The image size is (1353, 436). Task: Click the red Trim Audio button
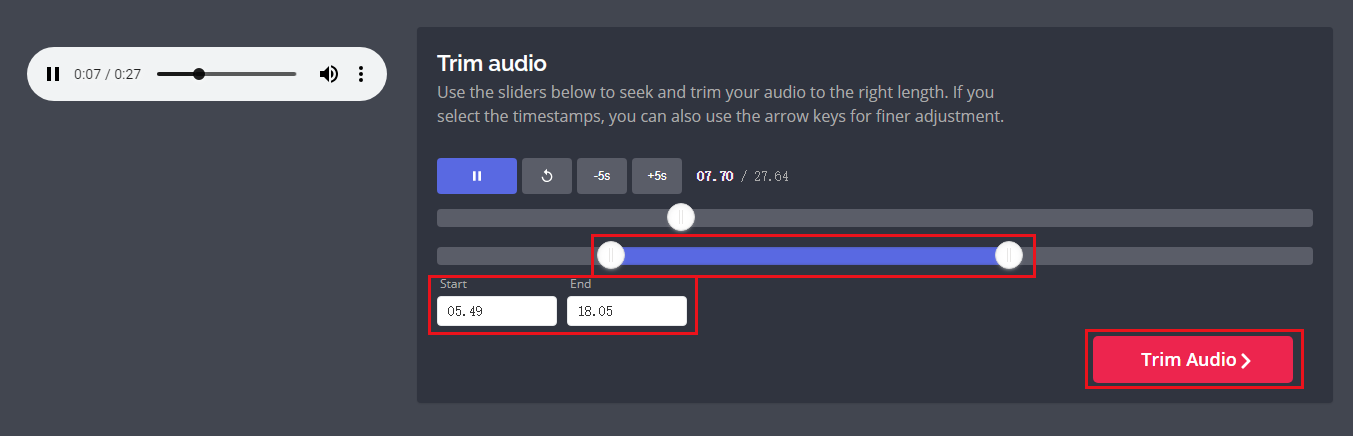coord(1192,360)
